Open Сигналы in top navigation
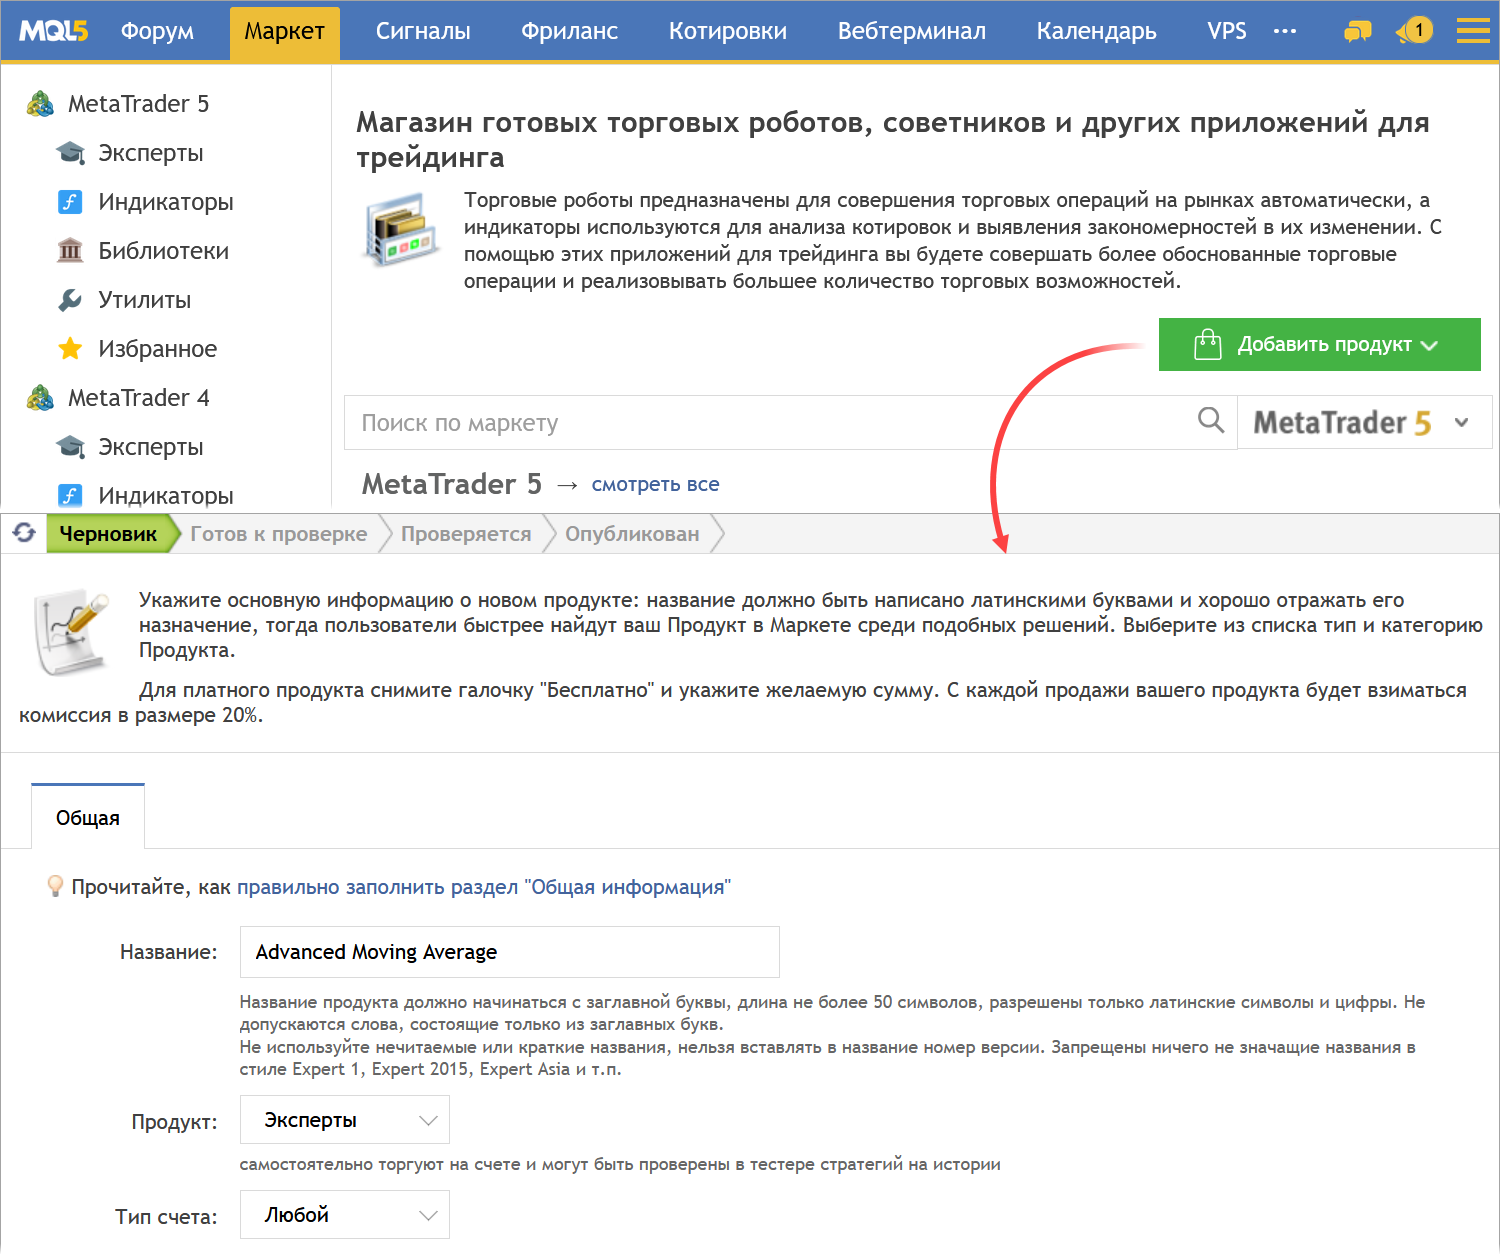The height and width of the screenshot is (1254, 1500). click(423, 31)
